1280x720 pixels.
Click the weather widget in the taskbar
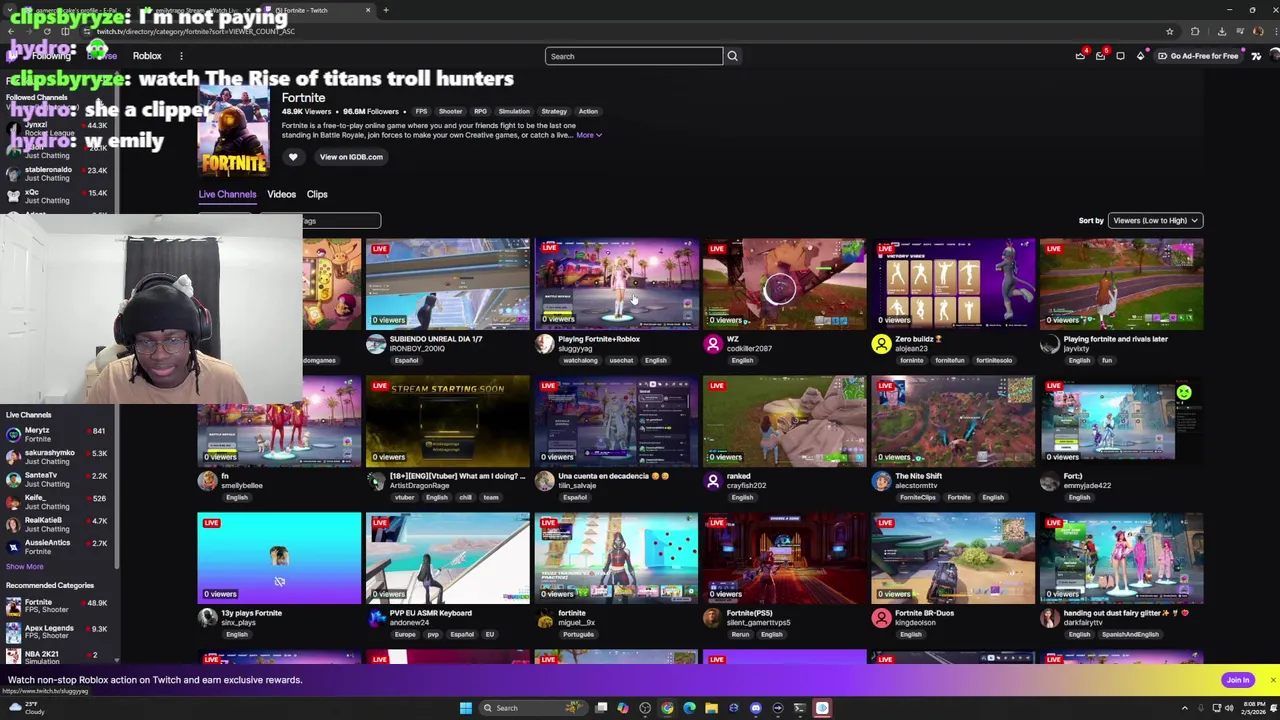(26, 708)
